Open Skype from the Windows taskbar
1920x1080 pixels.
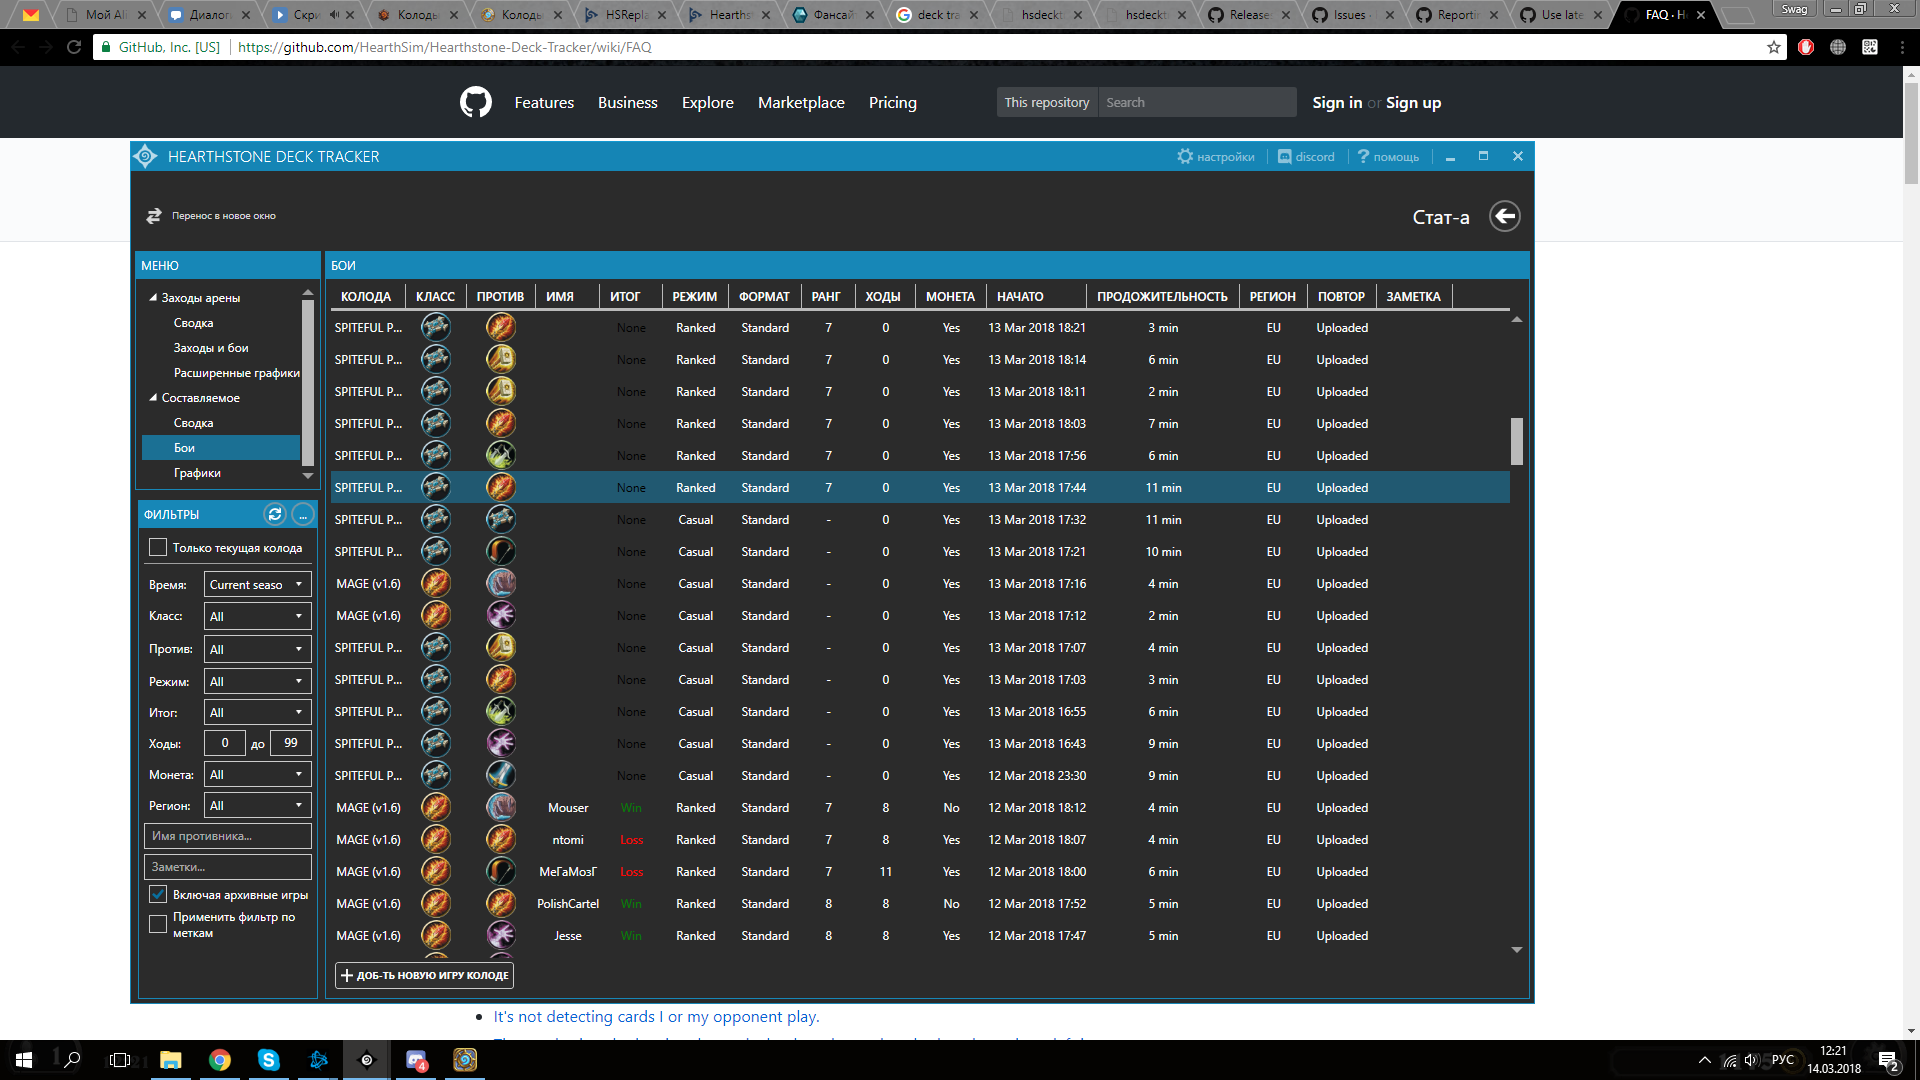(x=269, y=1060)
